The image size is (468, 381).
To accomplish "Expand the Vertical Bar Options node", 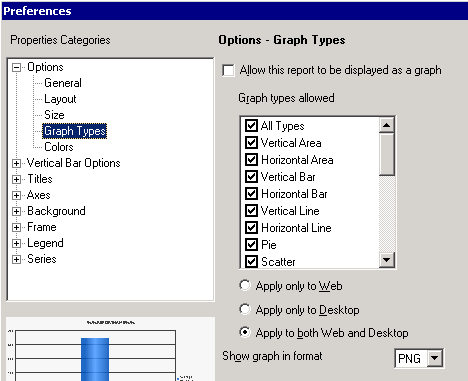I will point(16,163).
